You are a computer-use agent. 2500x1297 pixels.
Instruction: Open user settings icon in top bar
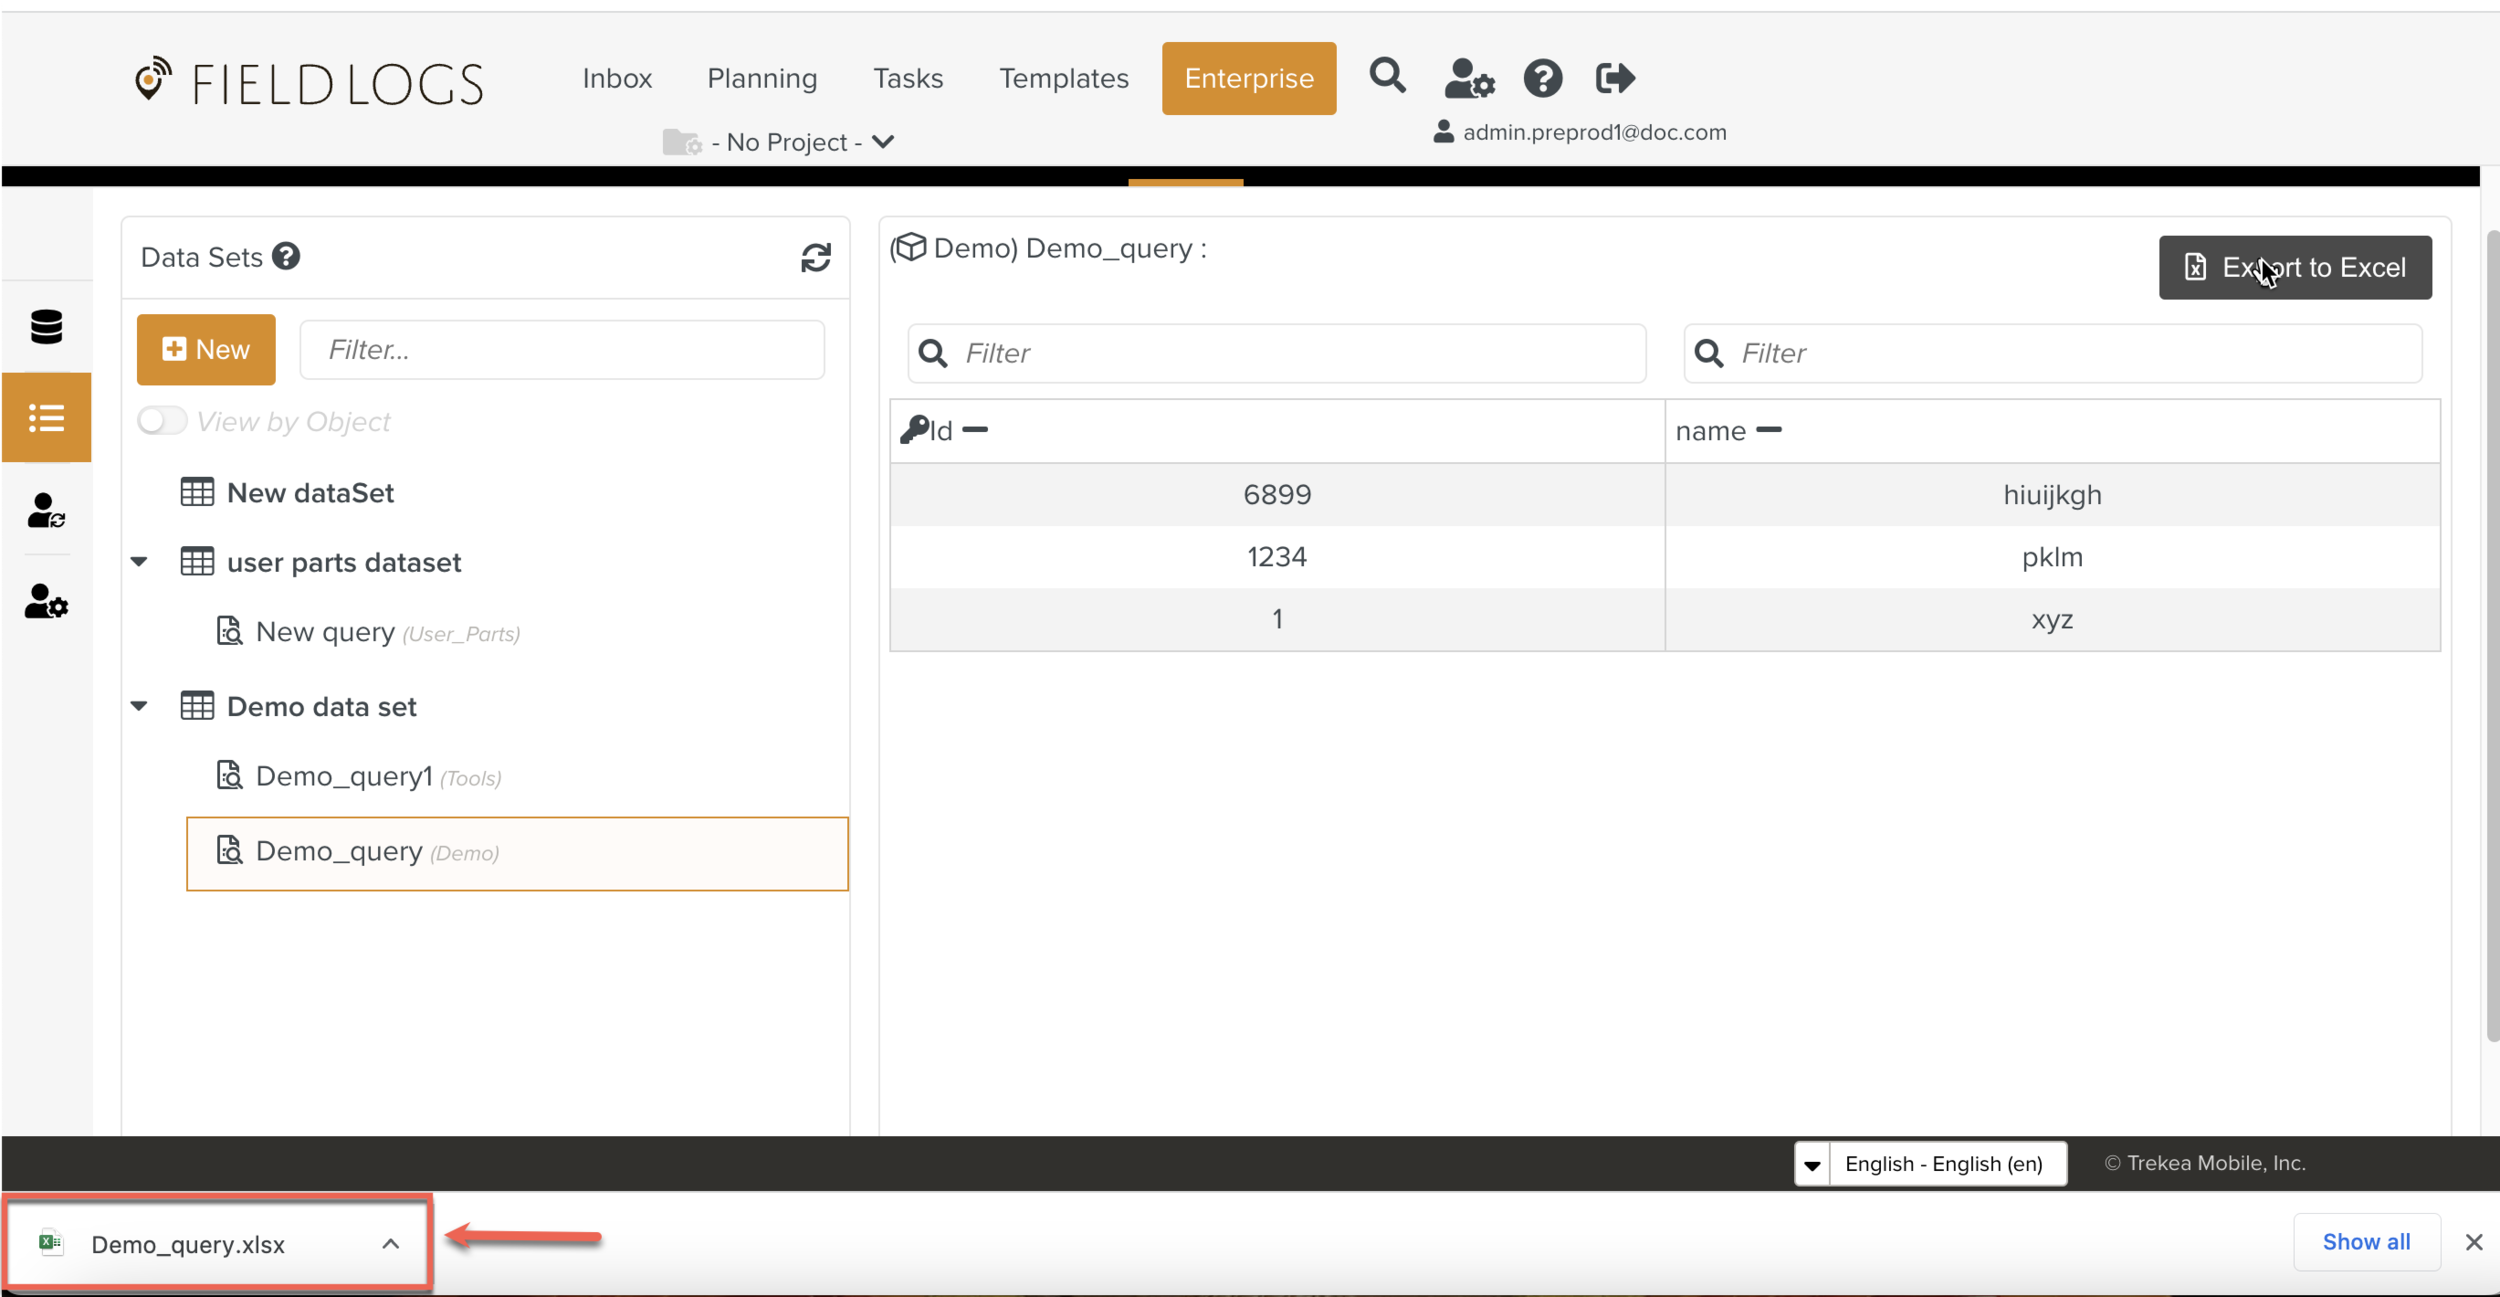coord(1469,78)
